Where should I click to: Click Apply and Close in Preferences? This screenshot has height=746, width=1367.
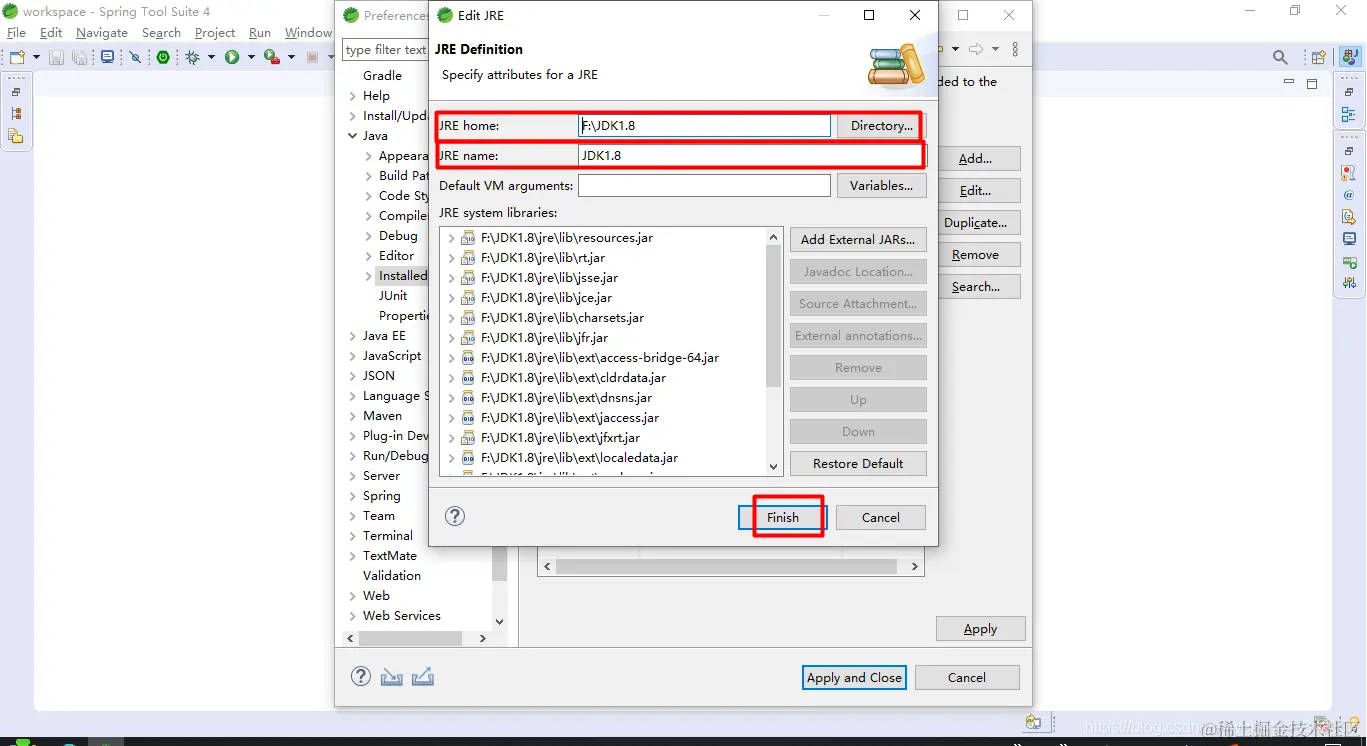(854, 677)
